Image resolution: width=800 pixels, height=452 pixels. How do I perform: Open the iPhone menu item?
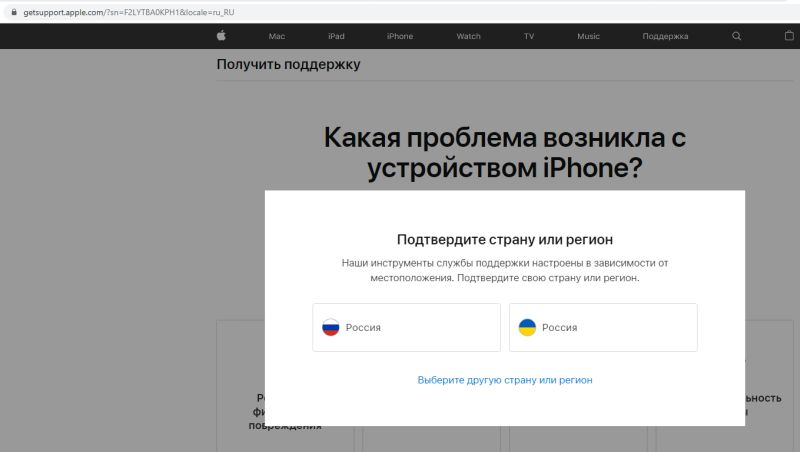(400, 36)
